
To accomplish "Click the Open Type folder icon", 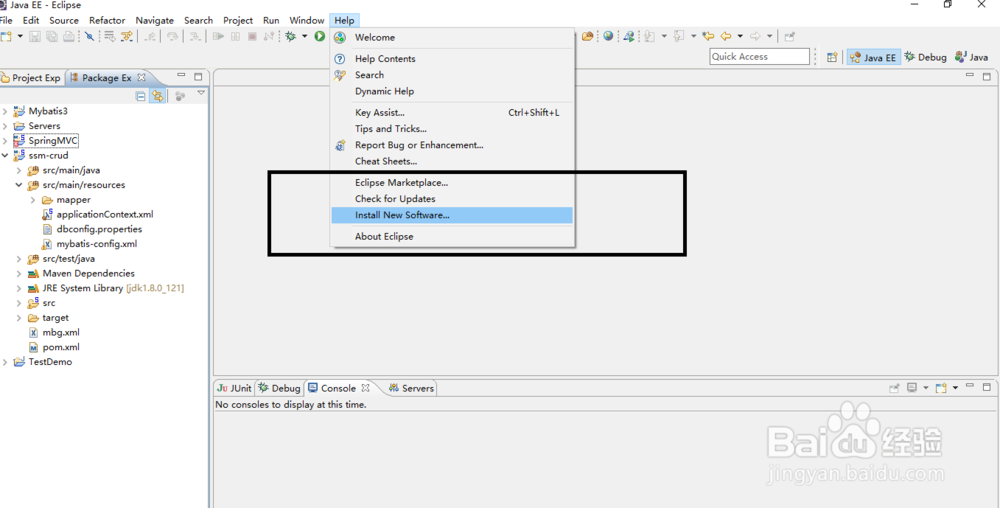I will click(587, 36).
